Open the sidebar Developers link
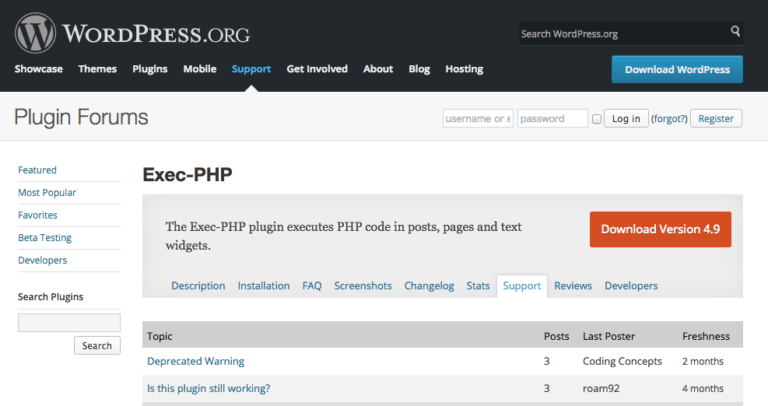This screenshot has height=406, width=768. pos(43,260)
